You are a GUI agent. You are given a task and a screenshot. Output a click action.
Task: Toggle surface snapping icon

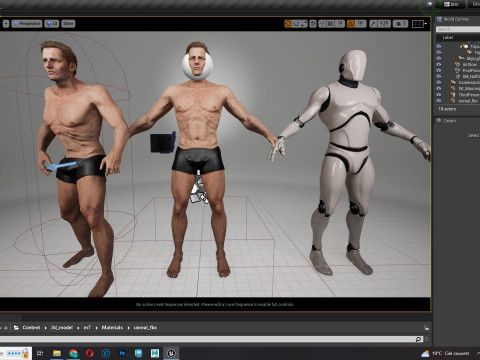tap(322, 24)
